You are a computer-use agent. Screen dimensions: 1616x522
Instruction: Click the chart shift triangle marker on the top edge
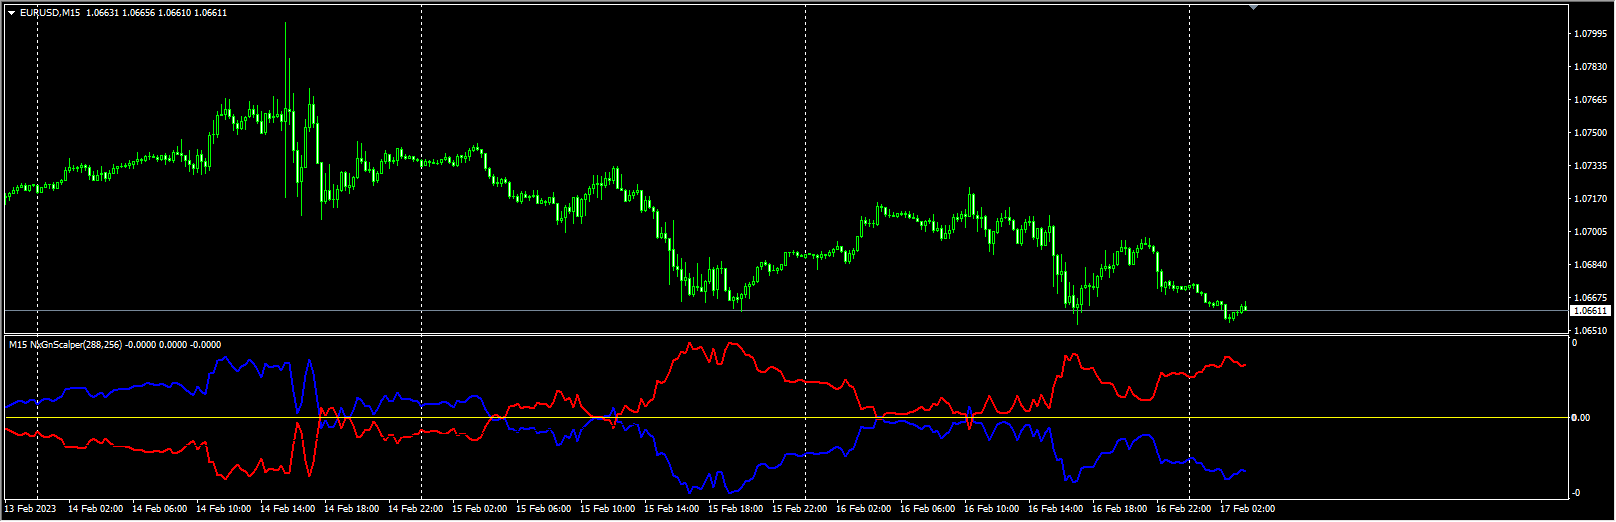(x=1253, y=7)
